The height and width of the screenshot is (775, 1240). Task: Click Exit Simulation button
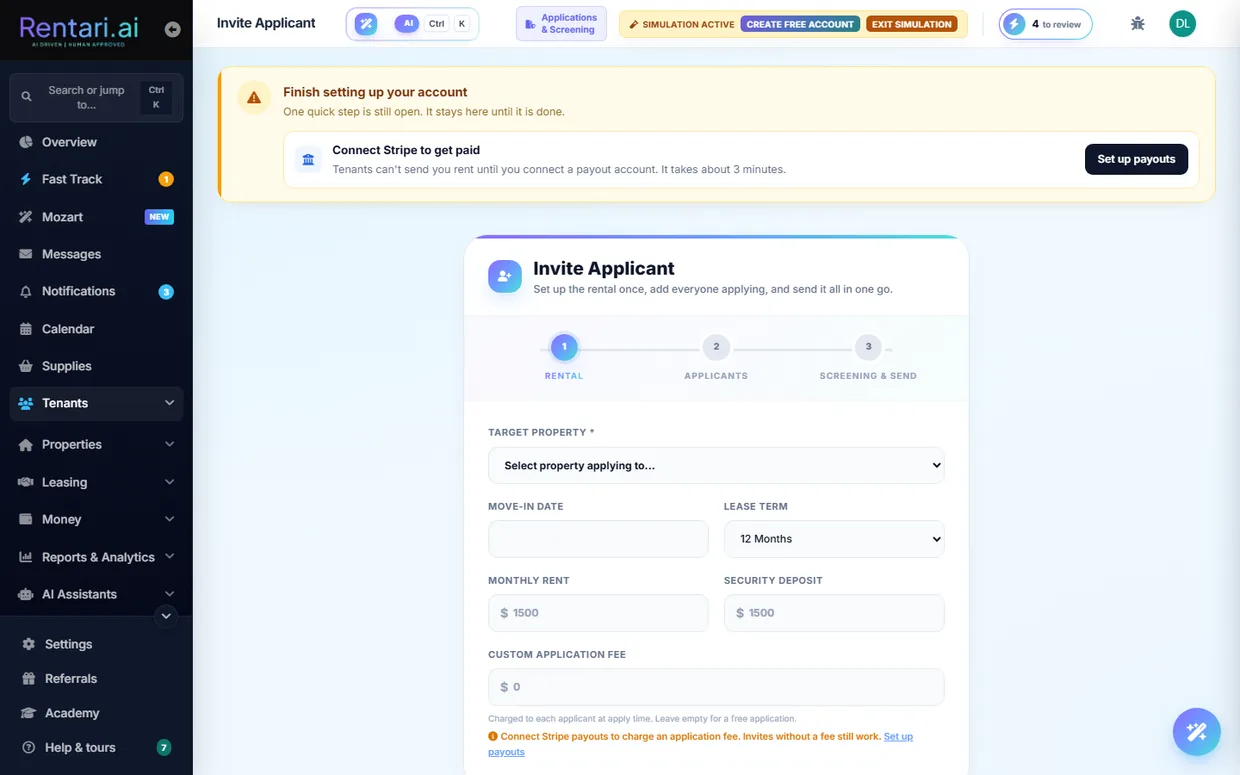click(x=911, y=24)
